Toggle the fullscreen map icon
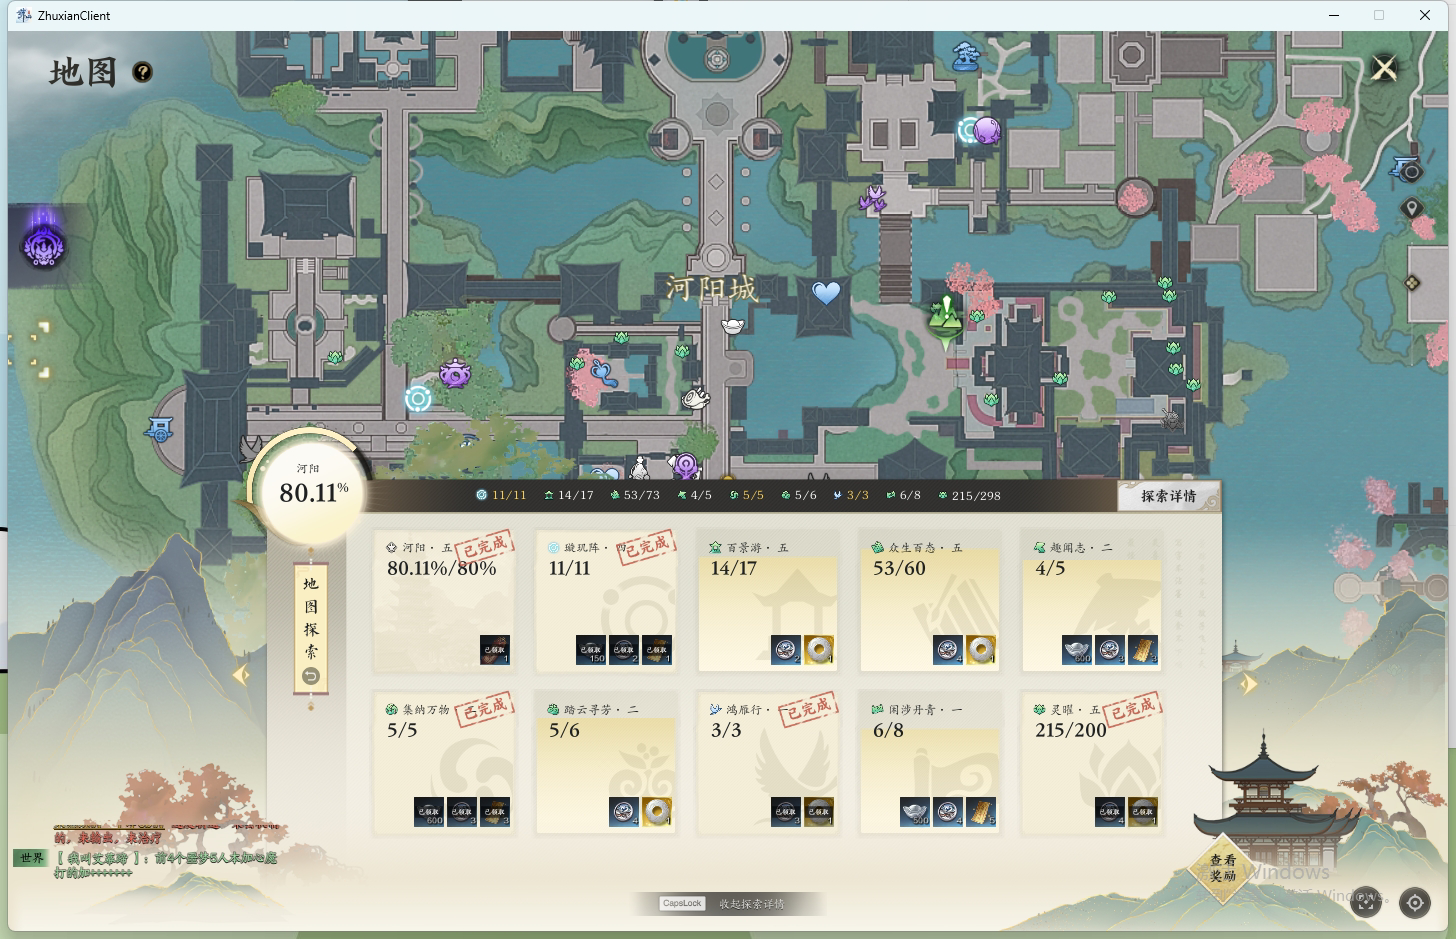The width and height of the screenshot is (1456, 939). pyautogui.click(x=1366, y=902)
